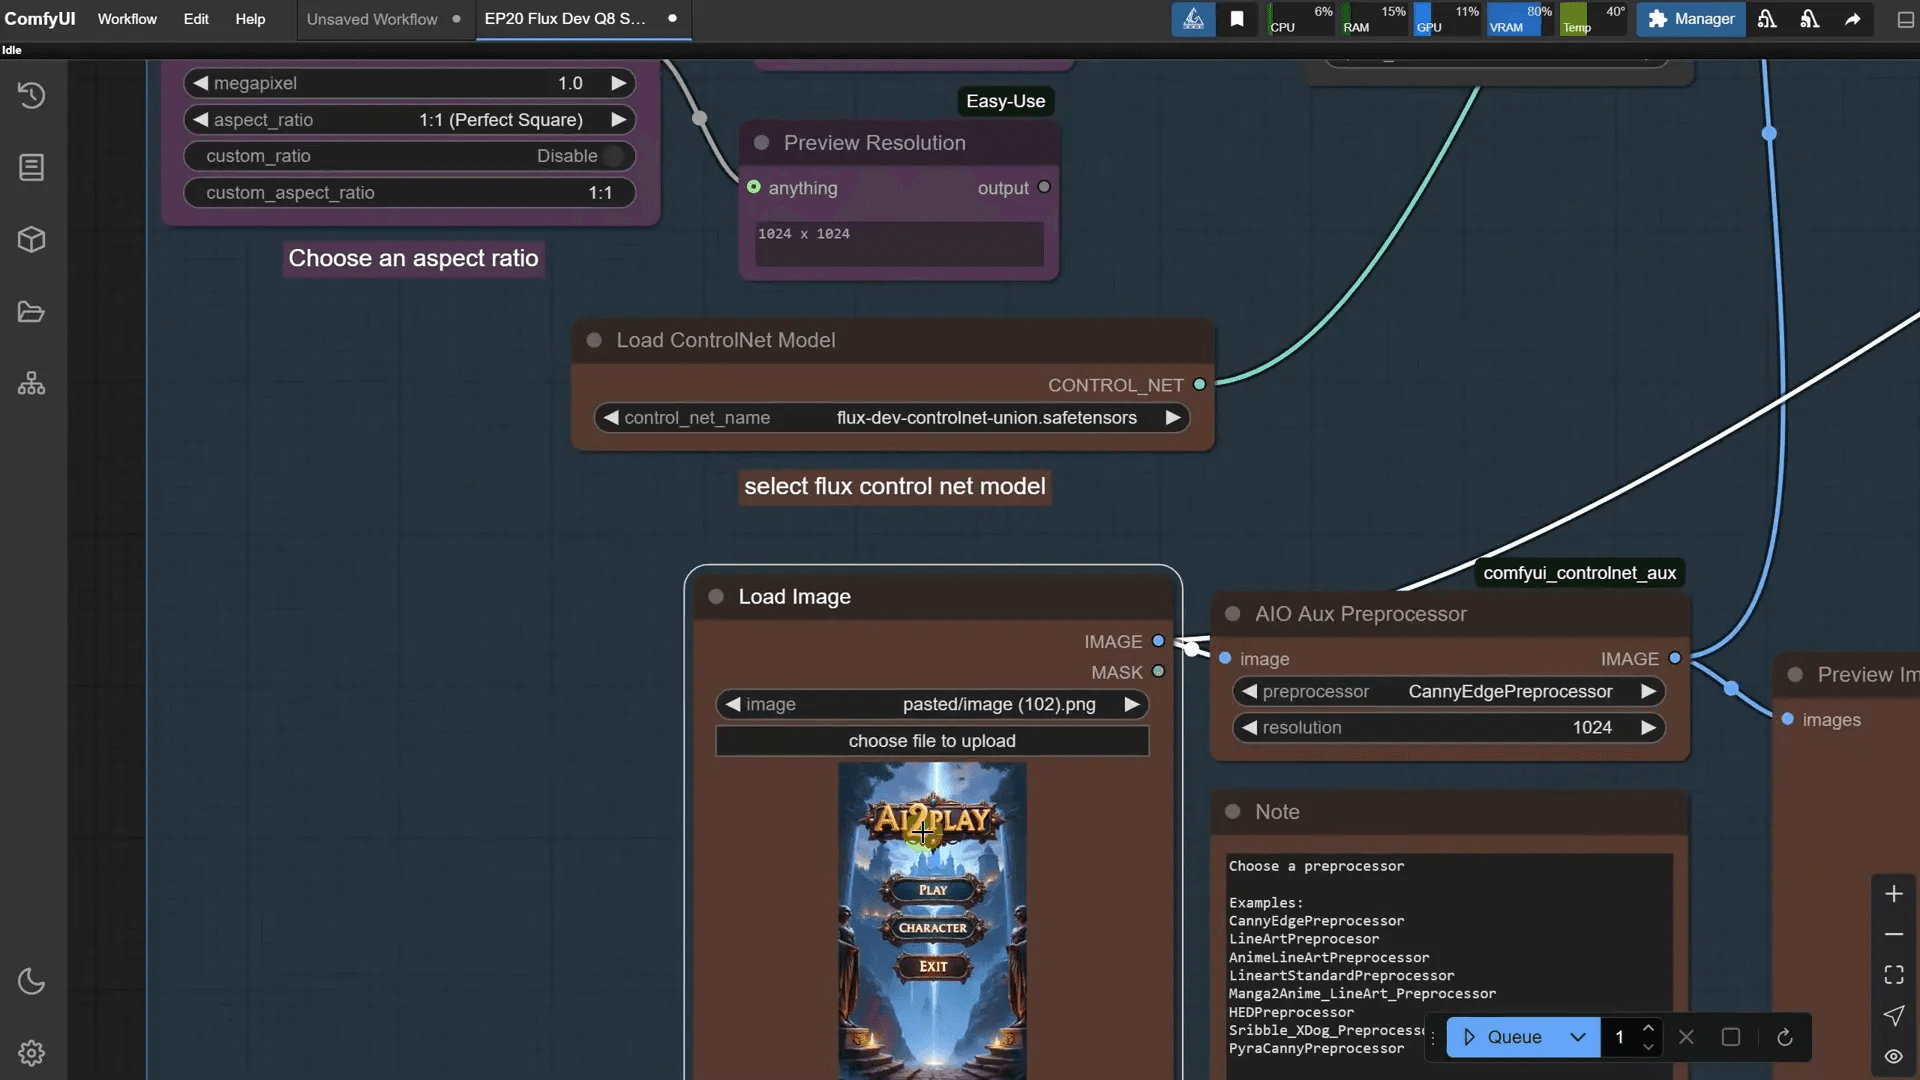Cancel current run with the X icon
This screenshot has height=1080, width=1920.
coord(1686,1037)
